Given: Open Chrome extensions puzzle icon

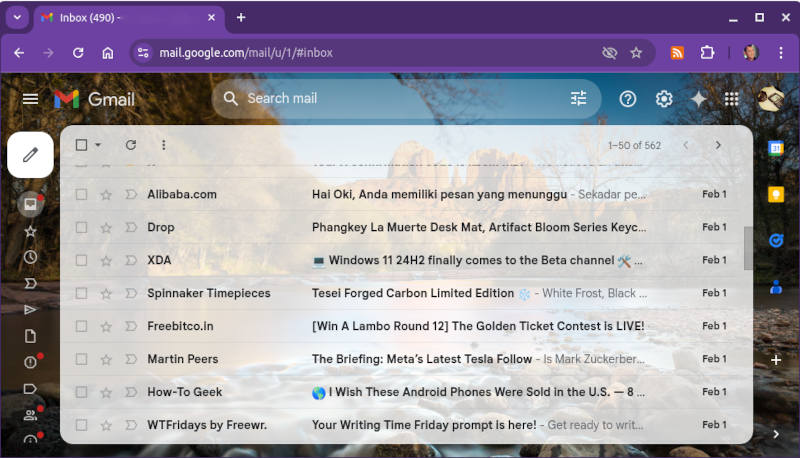Looking at the screenshot, I should click(x=707, y=53).
